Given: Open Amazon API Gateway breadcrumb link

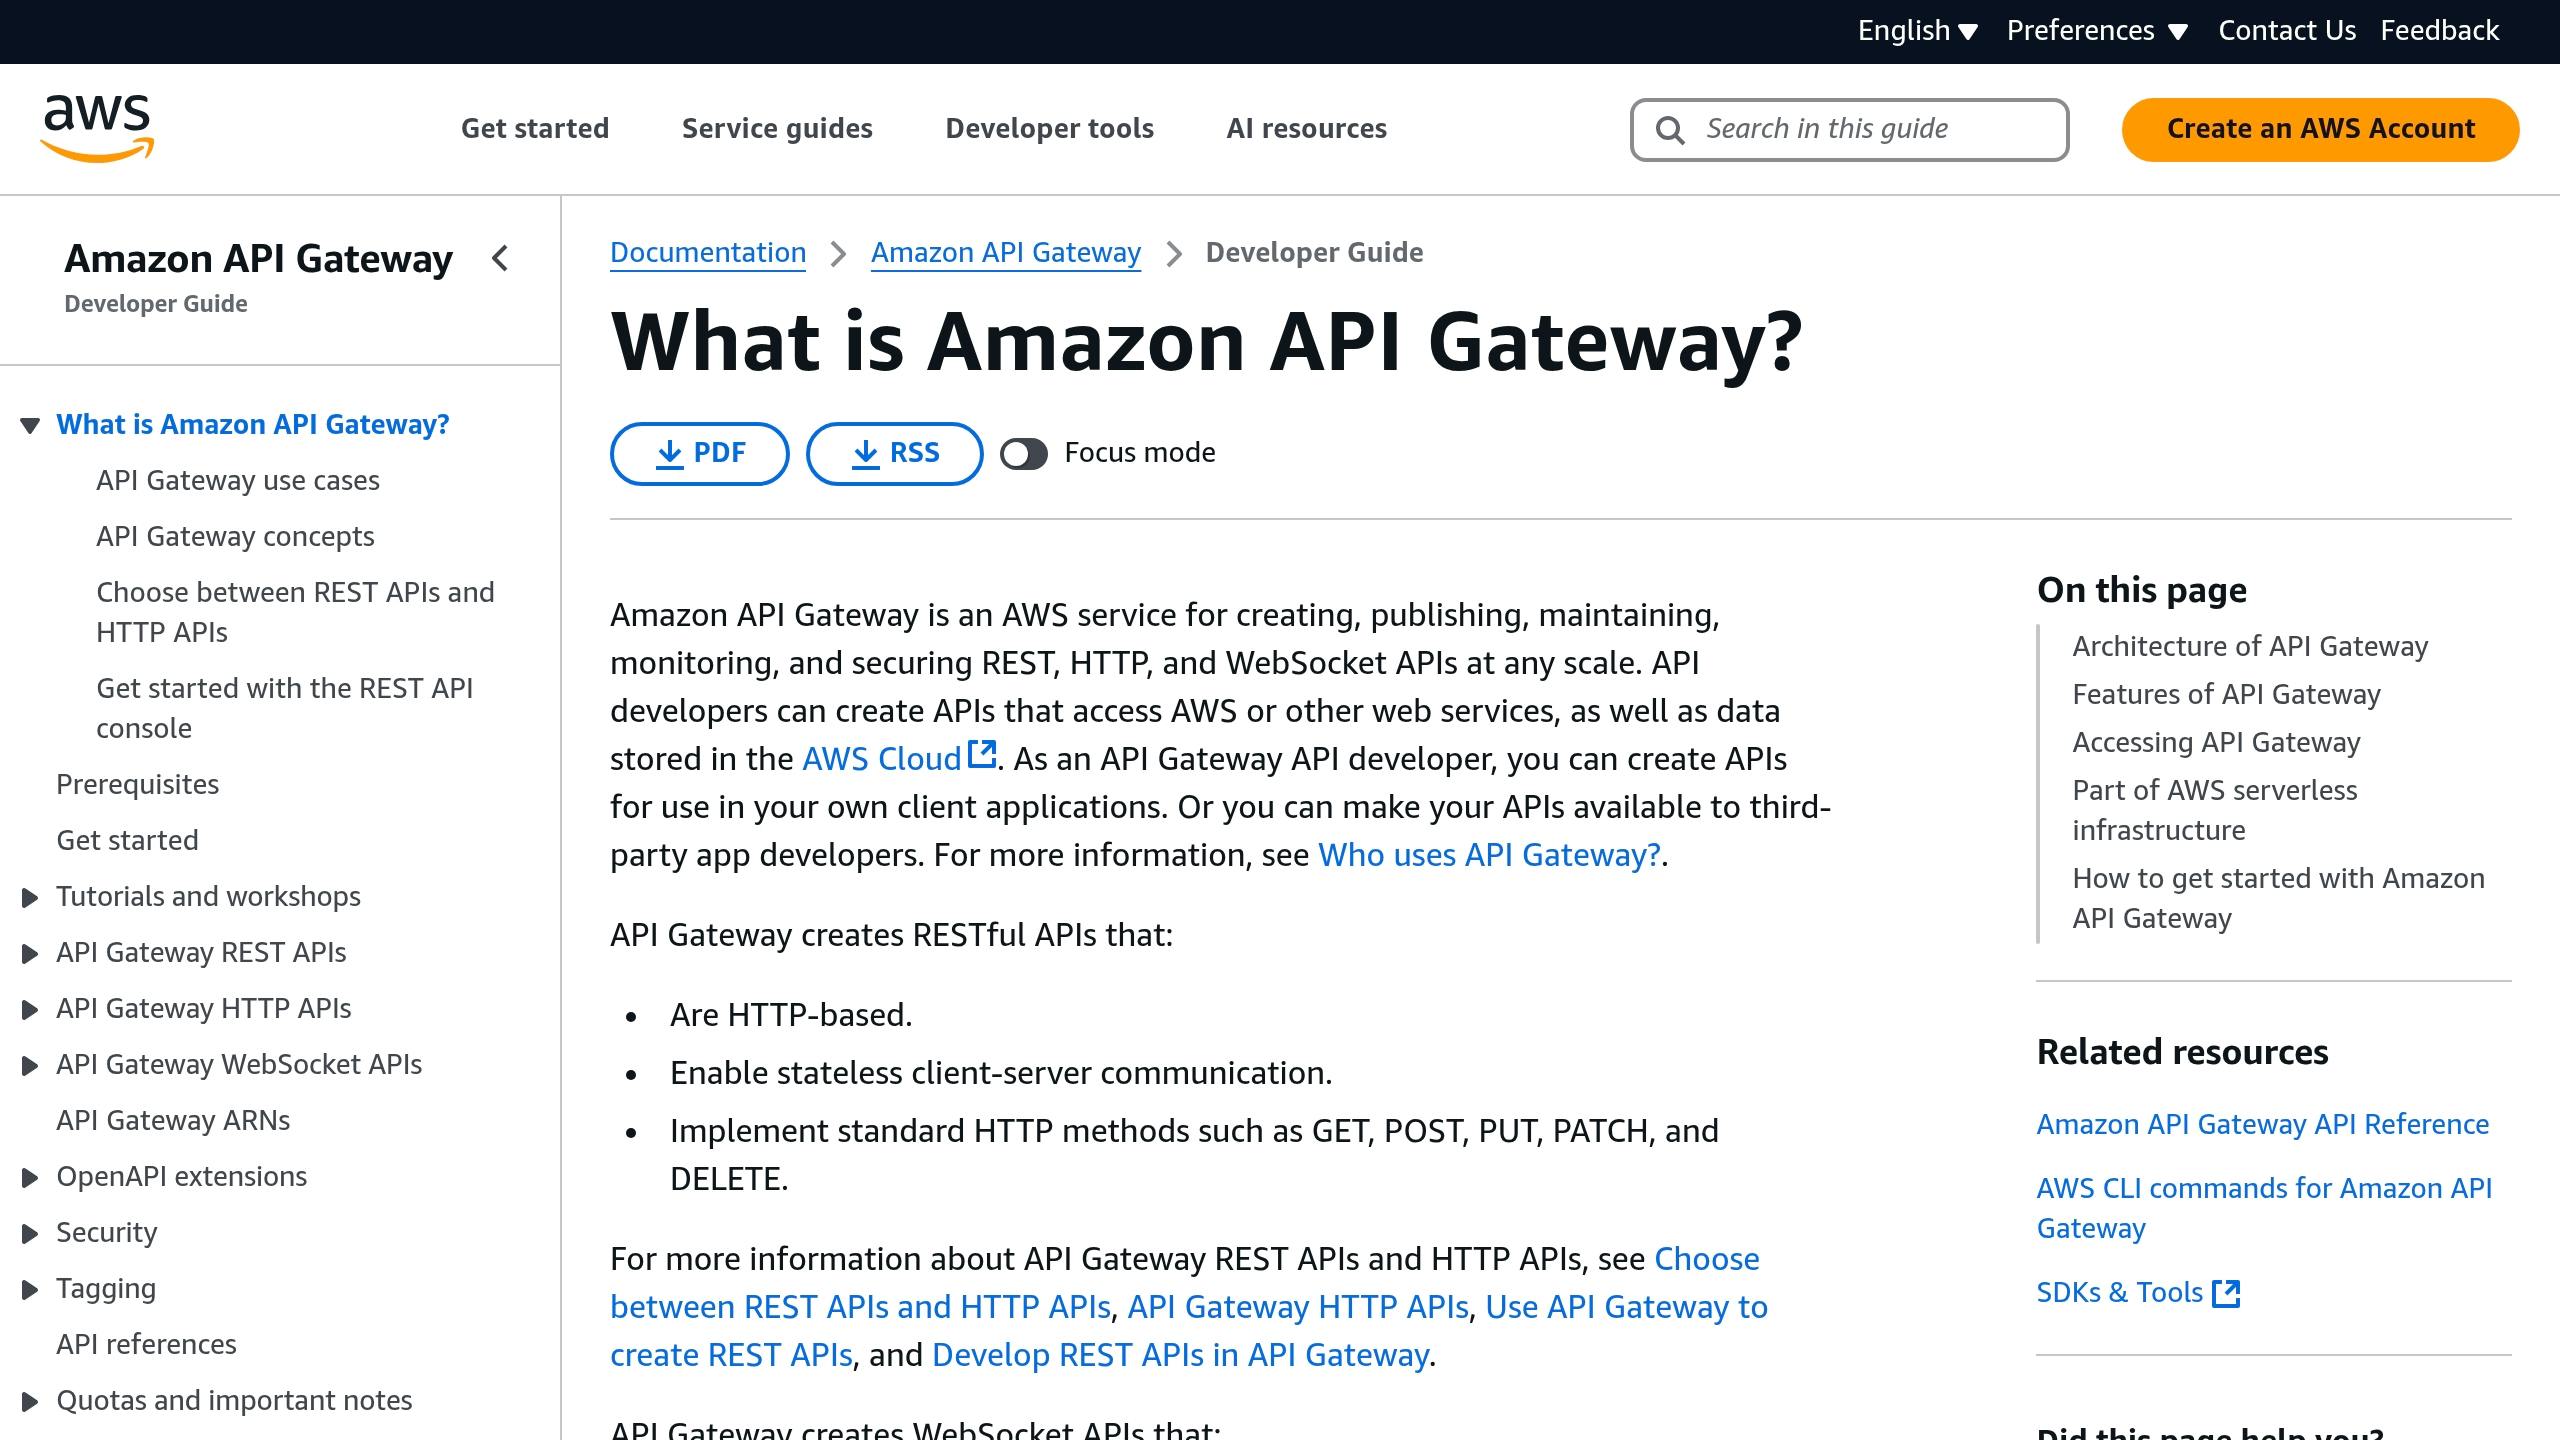Looking at the screenshot, I should 1005,253.
